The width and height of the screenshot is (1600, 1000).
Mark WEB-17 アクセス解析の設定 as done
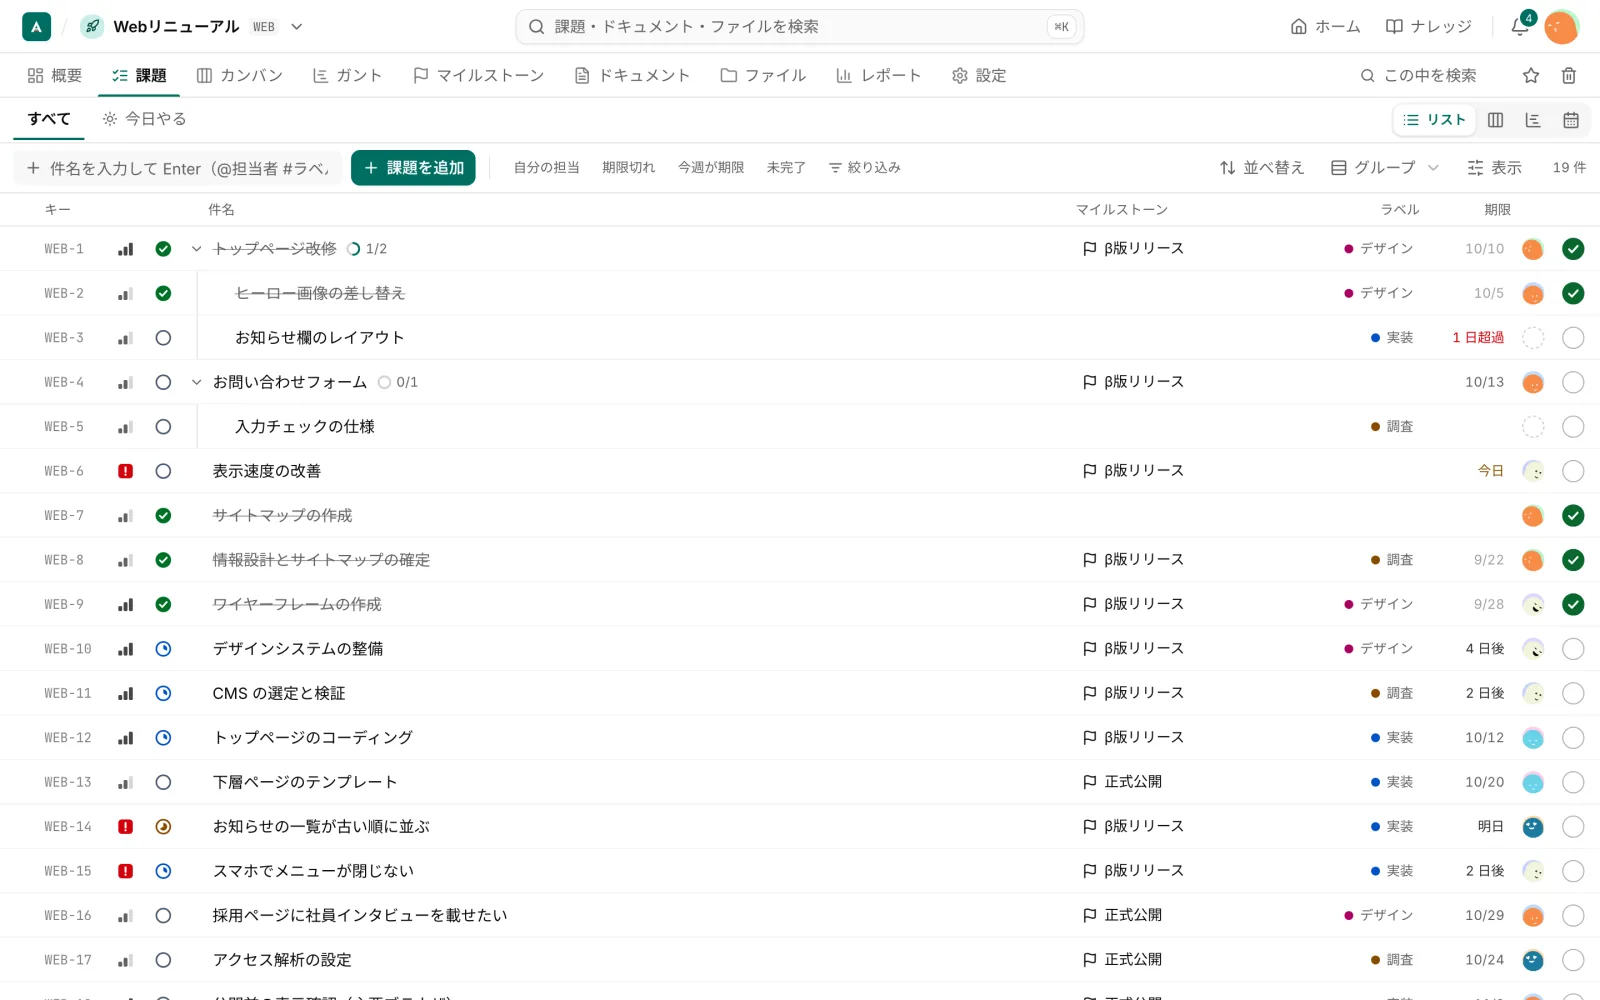point(1573,960)
